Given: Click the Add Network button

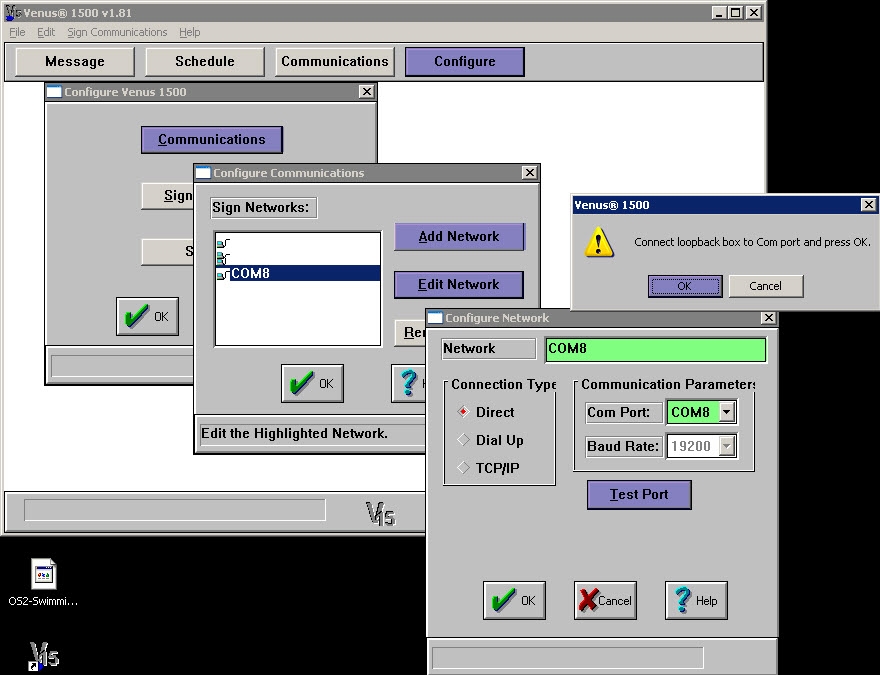Looking at the screenshot, I should tap(459, 237).
